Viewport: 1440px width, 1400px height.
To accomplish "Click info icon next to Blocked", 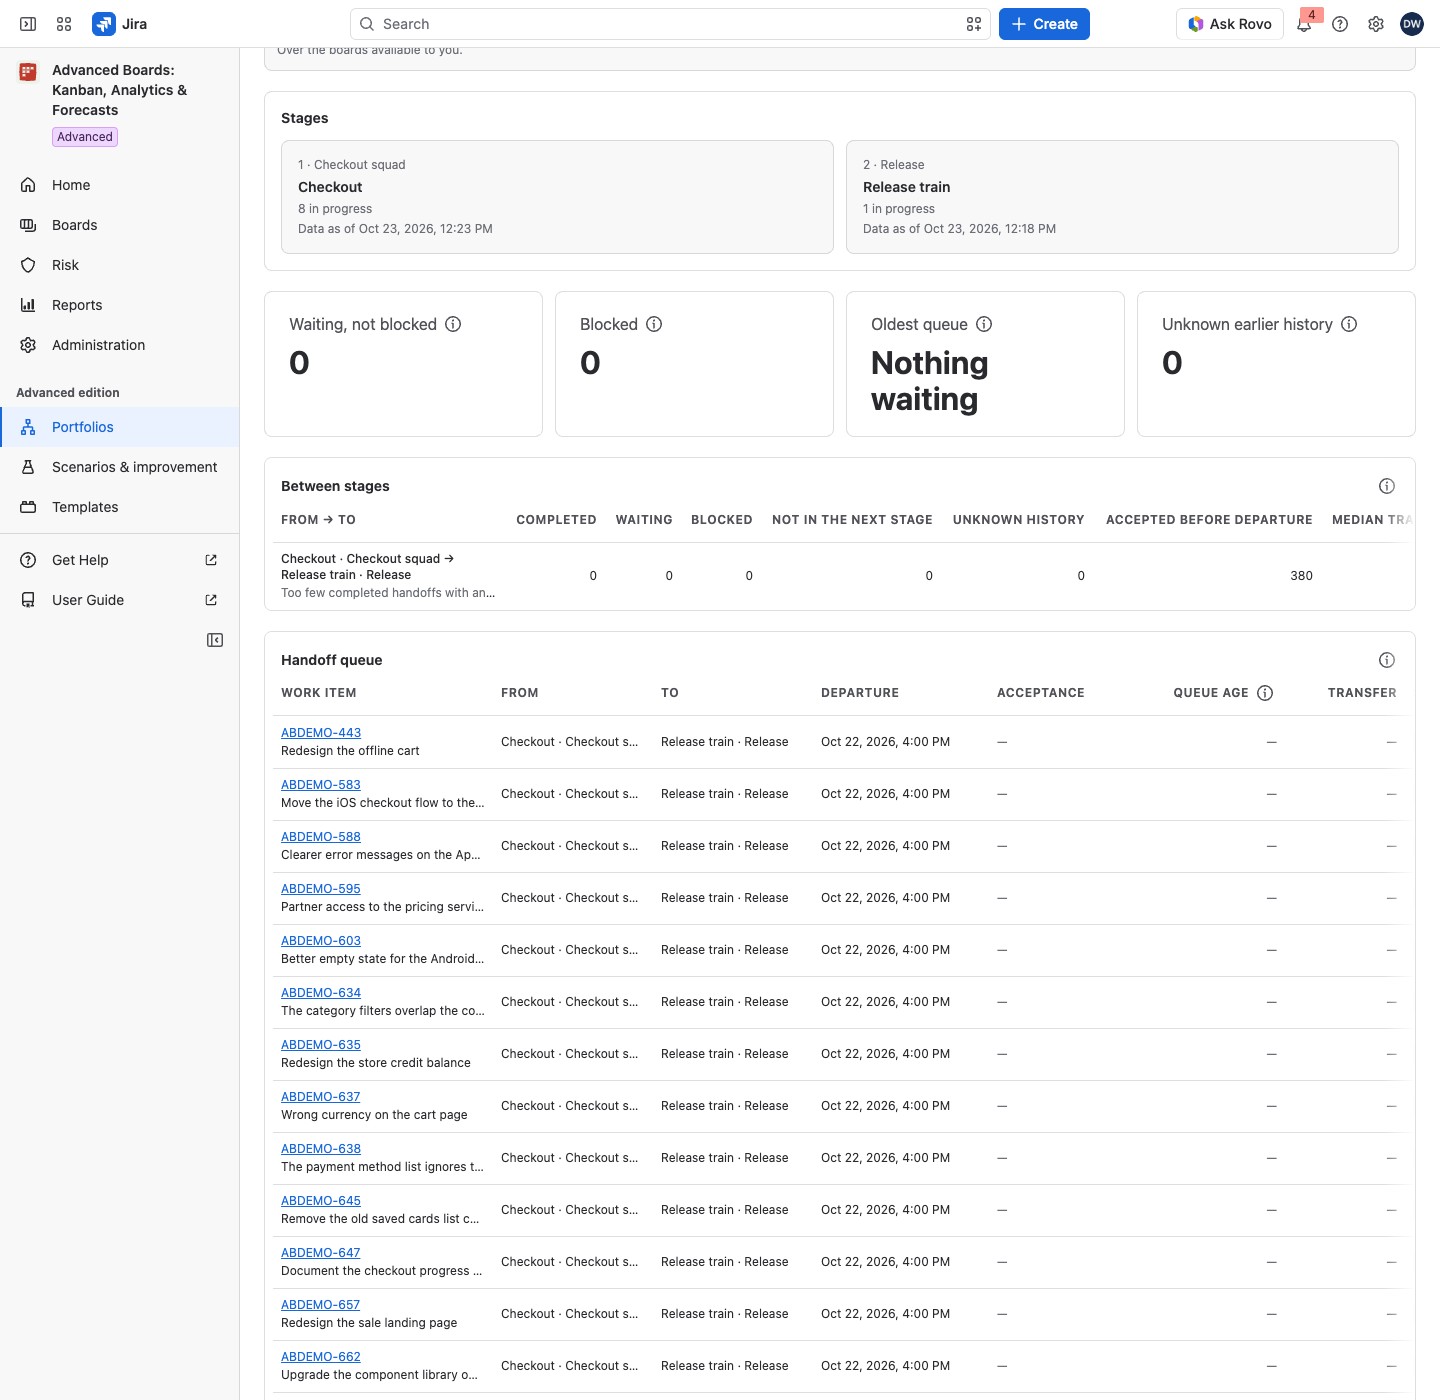I will coord(654,324).
